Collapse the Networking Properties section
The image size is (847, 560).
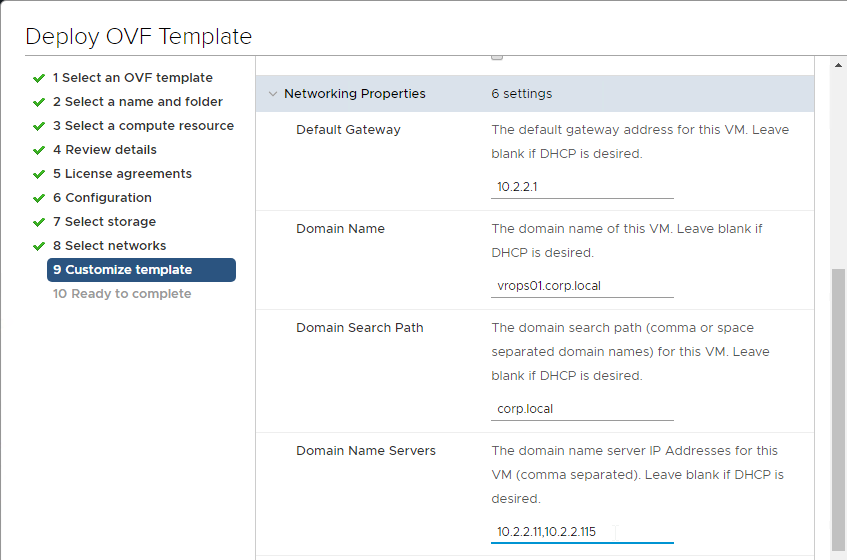click(273, 94)
